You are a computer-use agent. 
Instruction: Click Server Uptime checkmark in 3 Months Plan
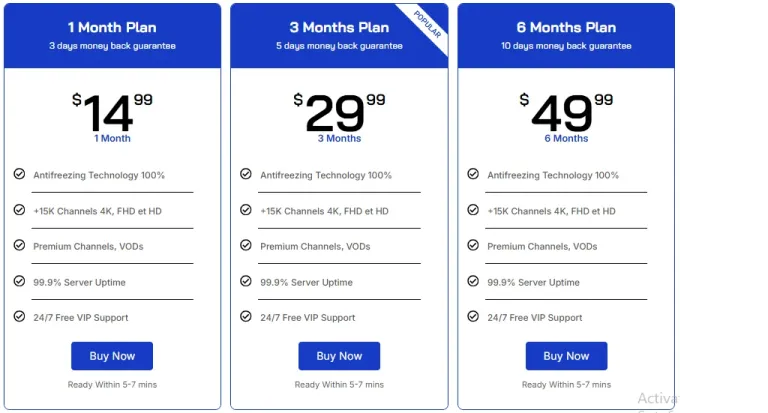(x=246, y=281)
